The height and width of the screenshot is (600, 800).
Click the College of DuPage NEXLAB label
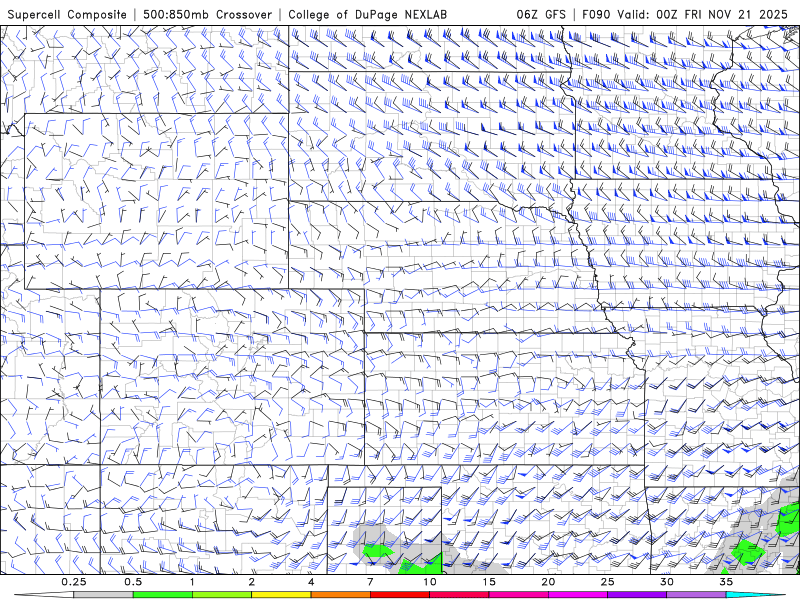pyautogui.click(x=367, y=14)
